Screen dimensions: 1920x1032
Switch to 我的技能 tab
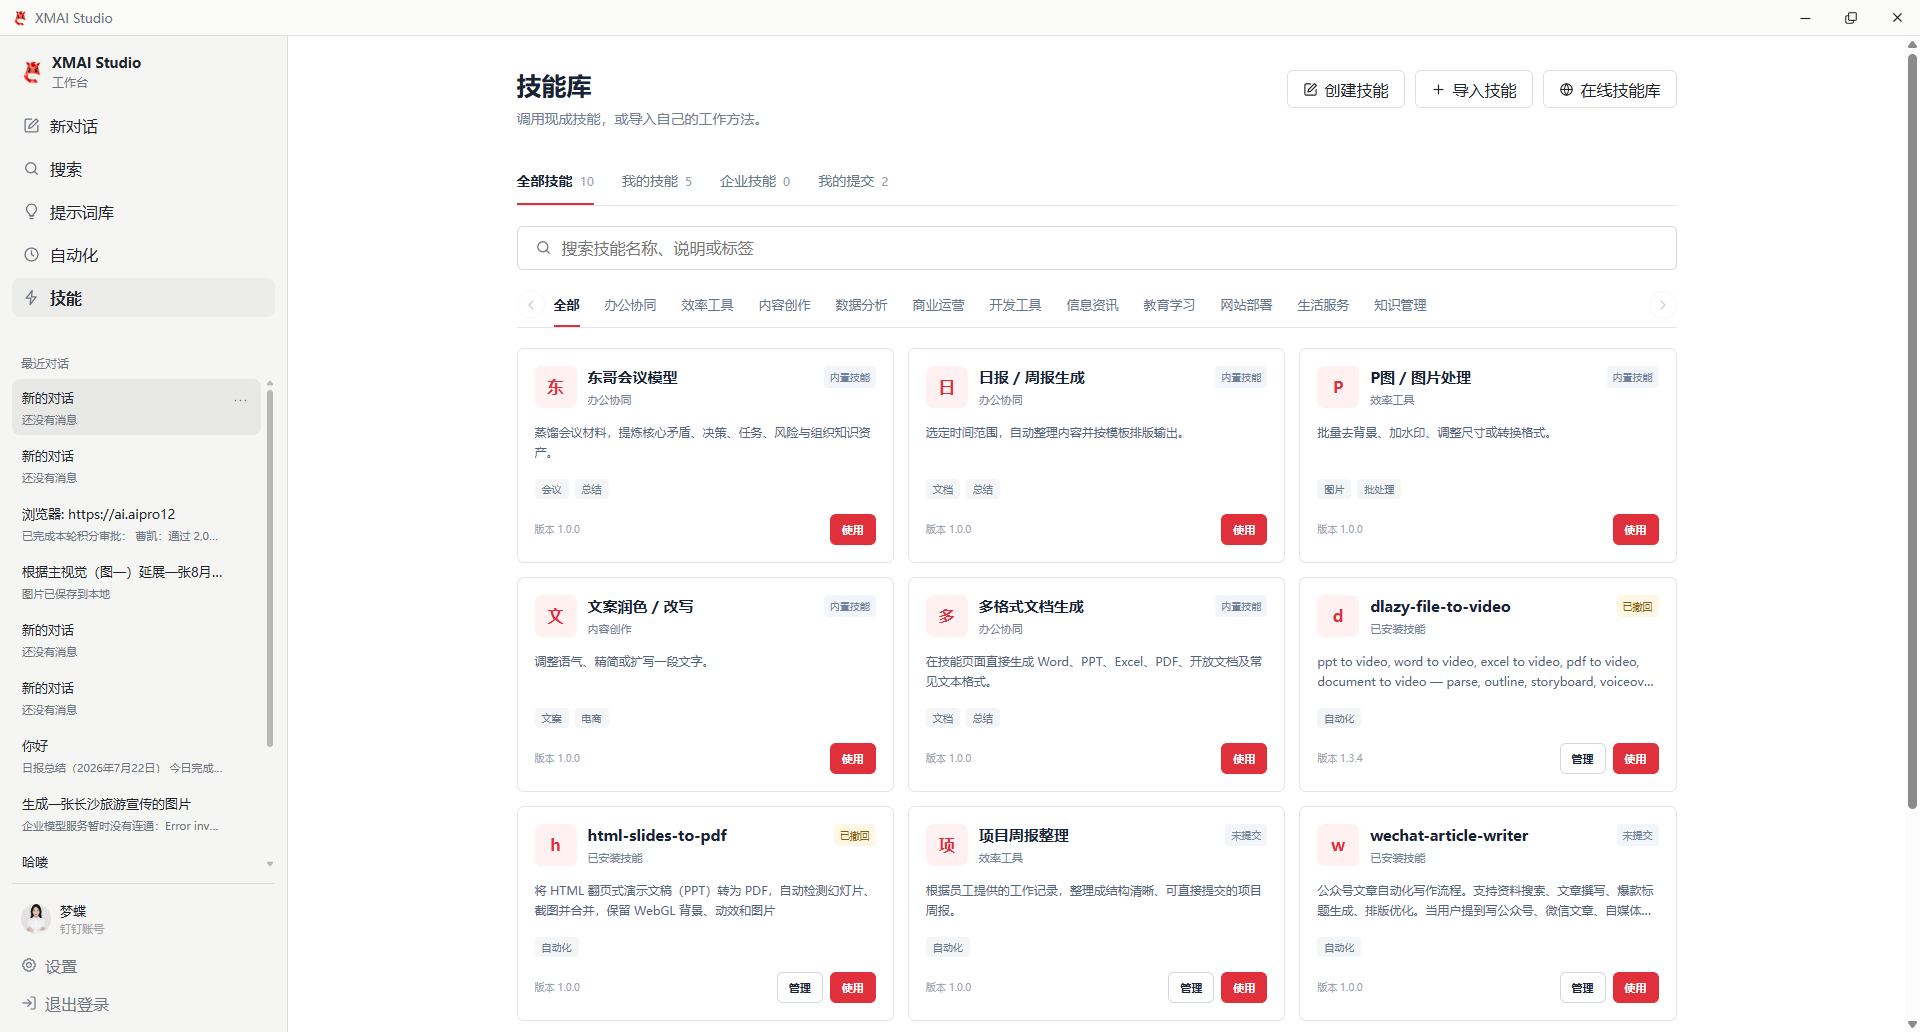click(x=656, y=181)
